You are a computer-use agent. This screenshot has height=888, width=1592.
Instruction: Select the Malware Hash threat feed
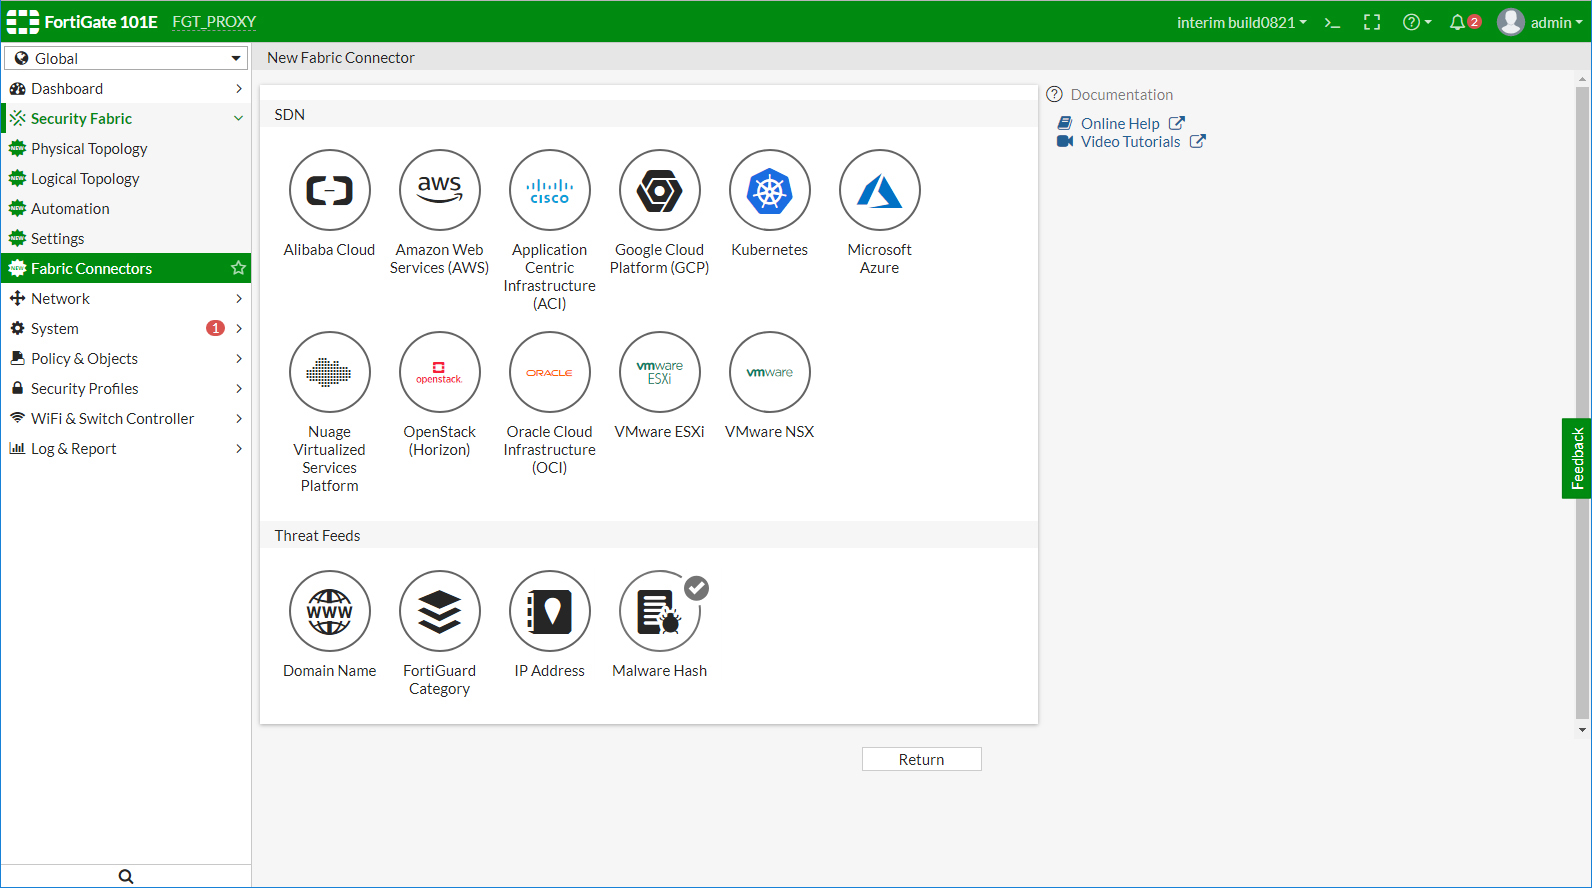pyautogui.click(x=660, y=611)
